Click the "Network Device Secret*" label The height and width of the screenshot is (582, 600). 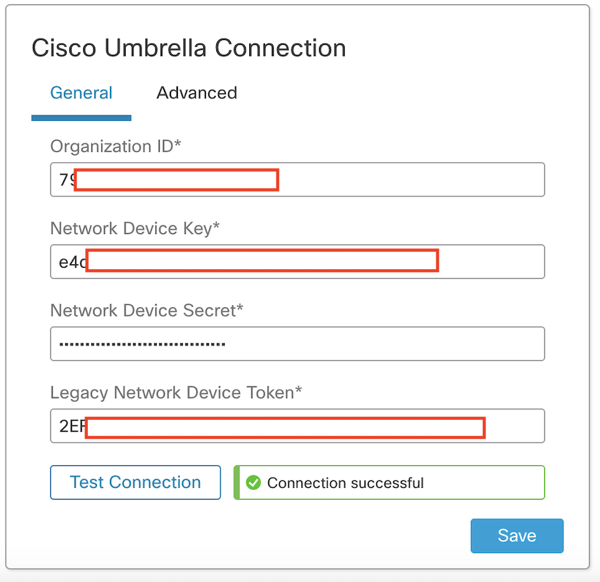click(147, 311)
